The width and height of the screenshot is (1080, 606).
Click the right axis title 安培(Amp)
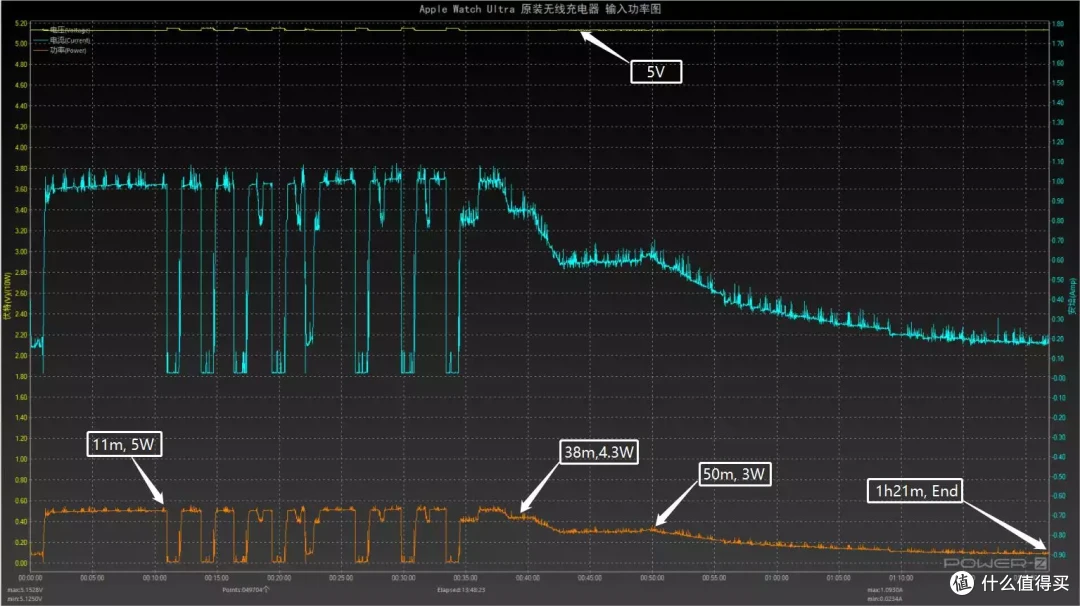click(1072, 296)
